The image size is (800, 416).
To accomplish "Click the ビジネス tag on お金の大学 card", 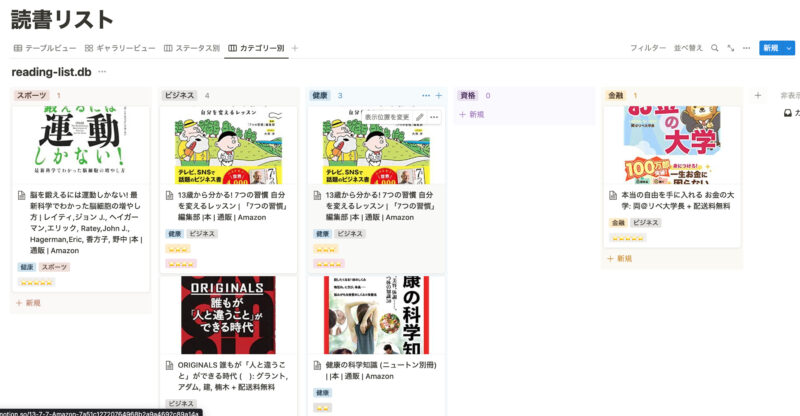I will tap(645, 223).
